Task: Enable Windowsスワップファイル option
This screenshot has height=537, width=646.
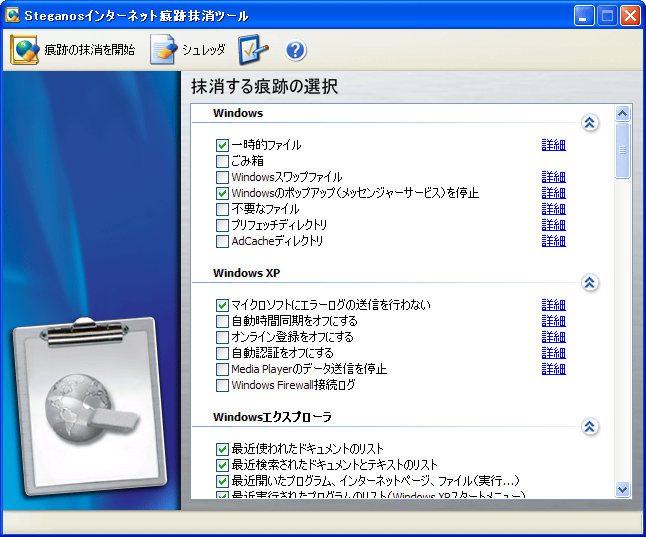Action: [x=222, y=177]
